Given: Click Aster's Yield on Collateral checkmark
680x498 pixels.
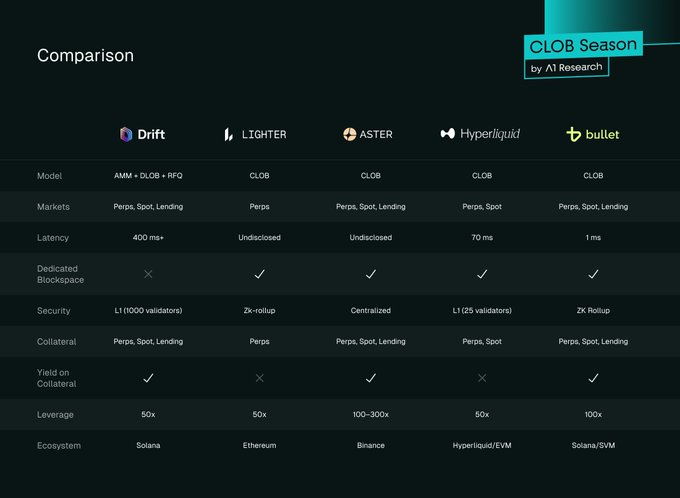Looking at the screenshot, I should [x=371, y=378].
